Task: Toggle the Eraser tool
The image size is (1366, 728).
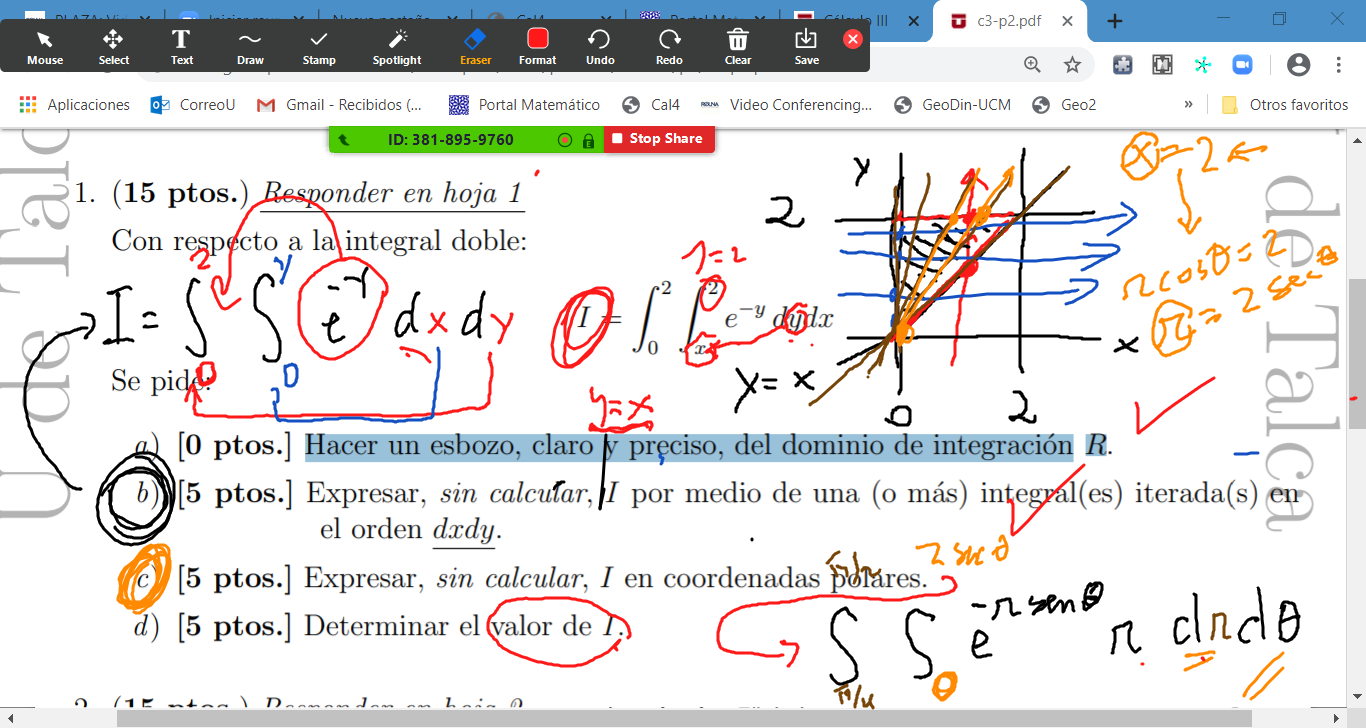Action: 476,46
